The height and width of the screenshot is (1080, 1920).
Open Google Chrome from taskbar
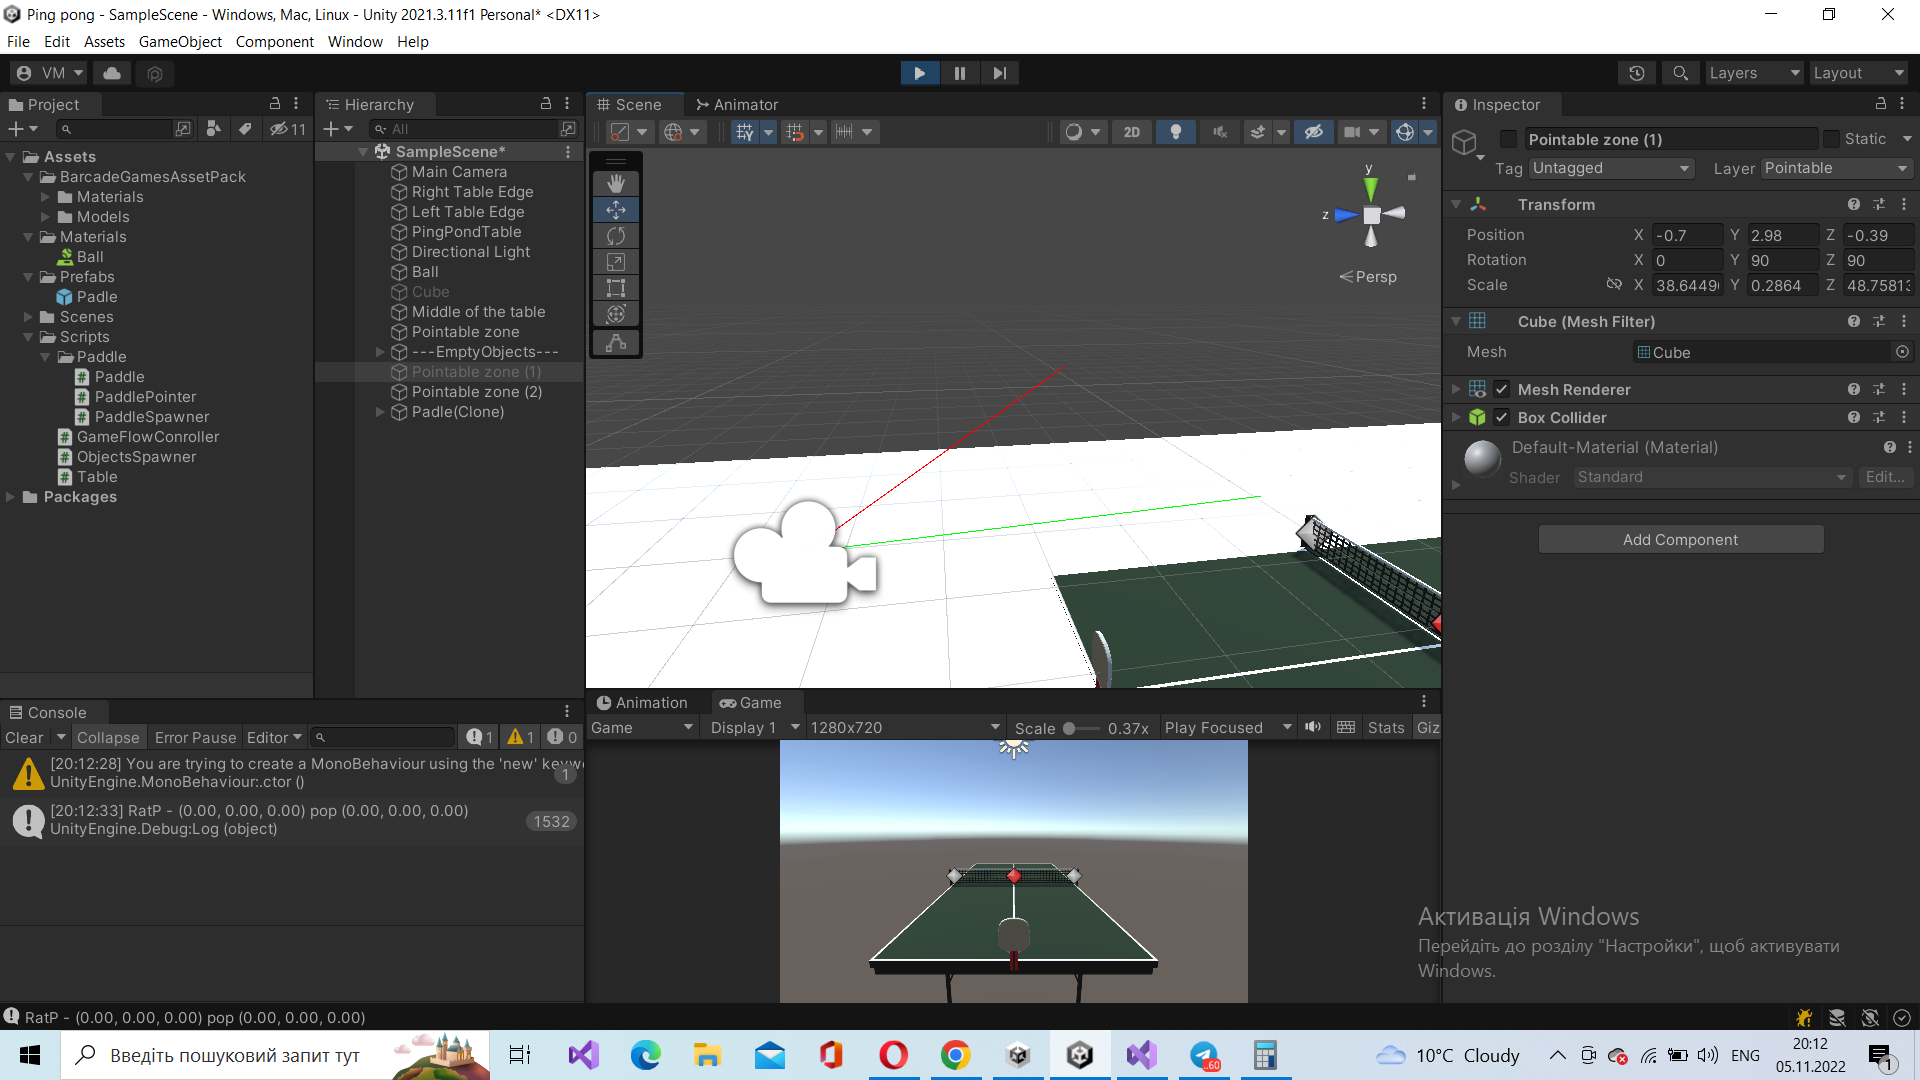click(955, 1055)
